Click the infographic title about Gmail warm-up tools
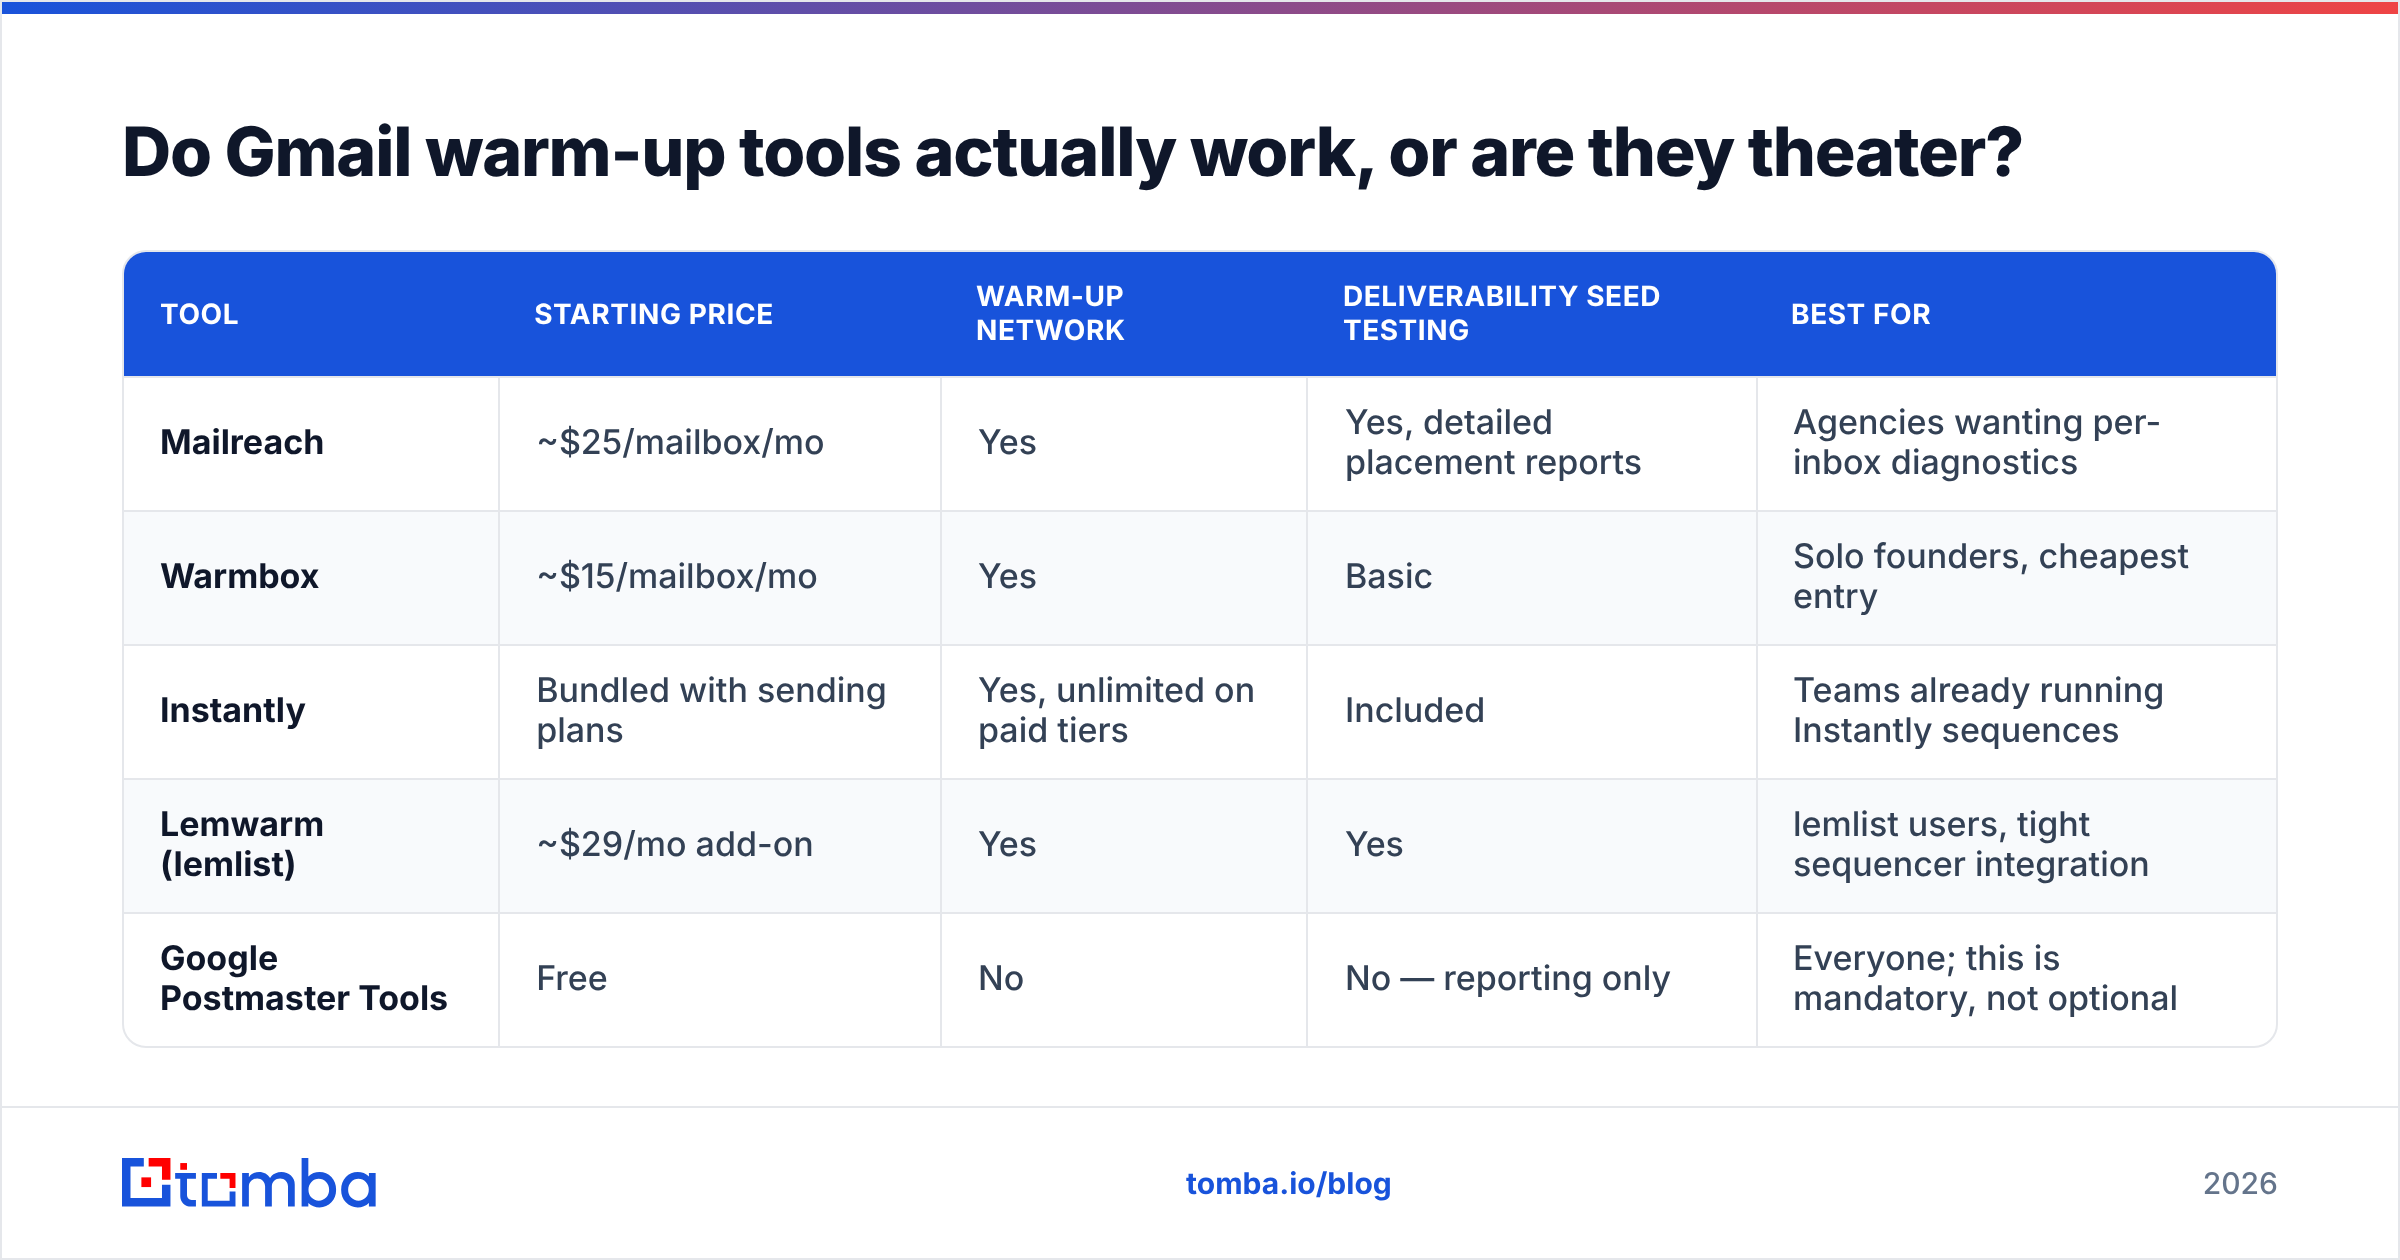2400x1260 pixels. (1072, 153)
